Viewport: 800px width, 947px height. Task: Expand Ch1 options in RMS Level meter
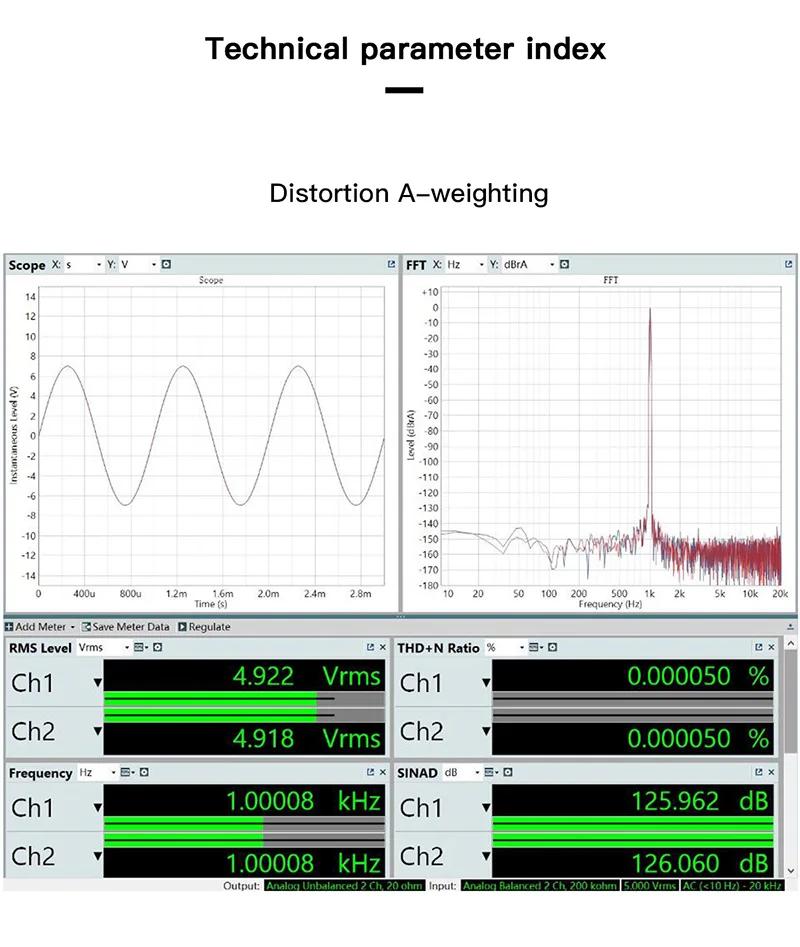point(97,683)
